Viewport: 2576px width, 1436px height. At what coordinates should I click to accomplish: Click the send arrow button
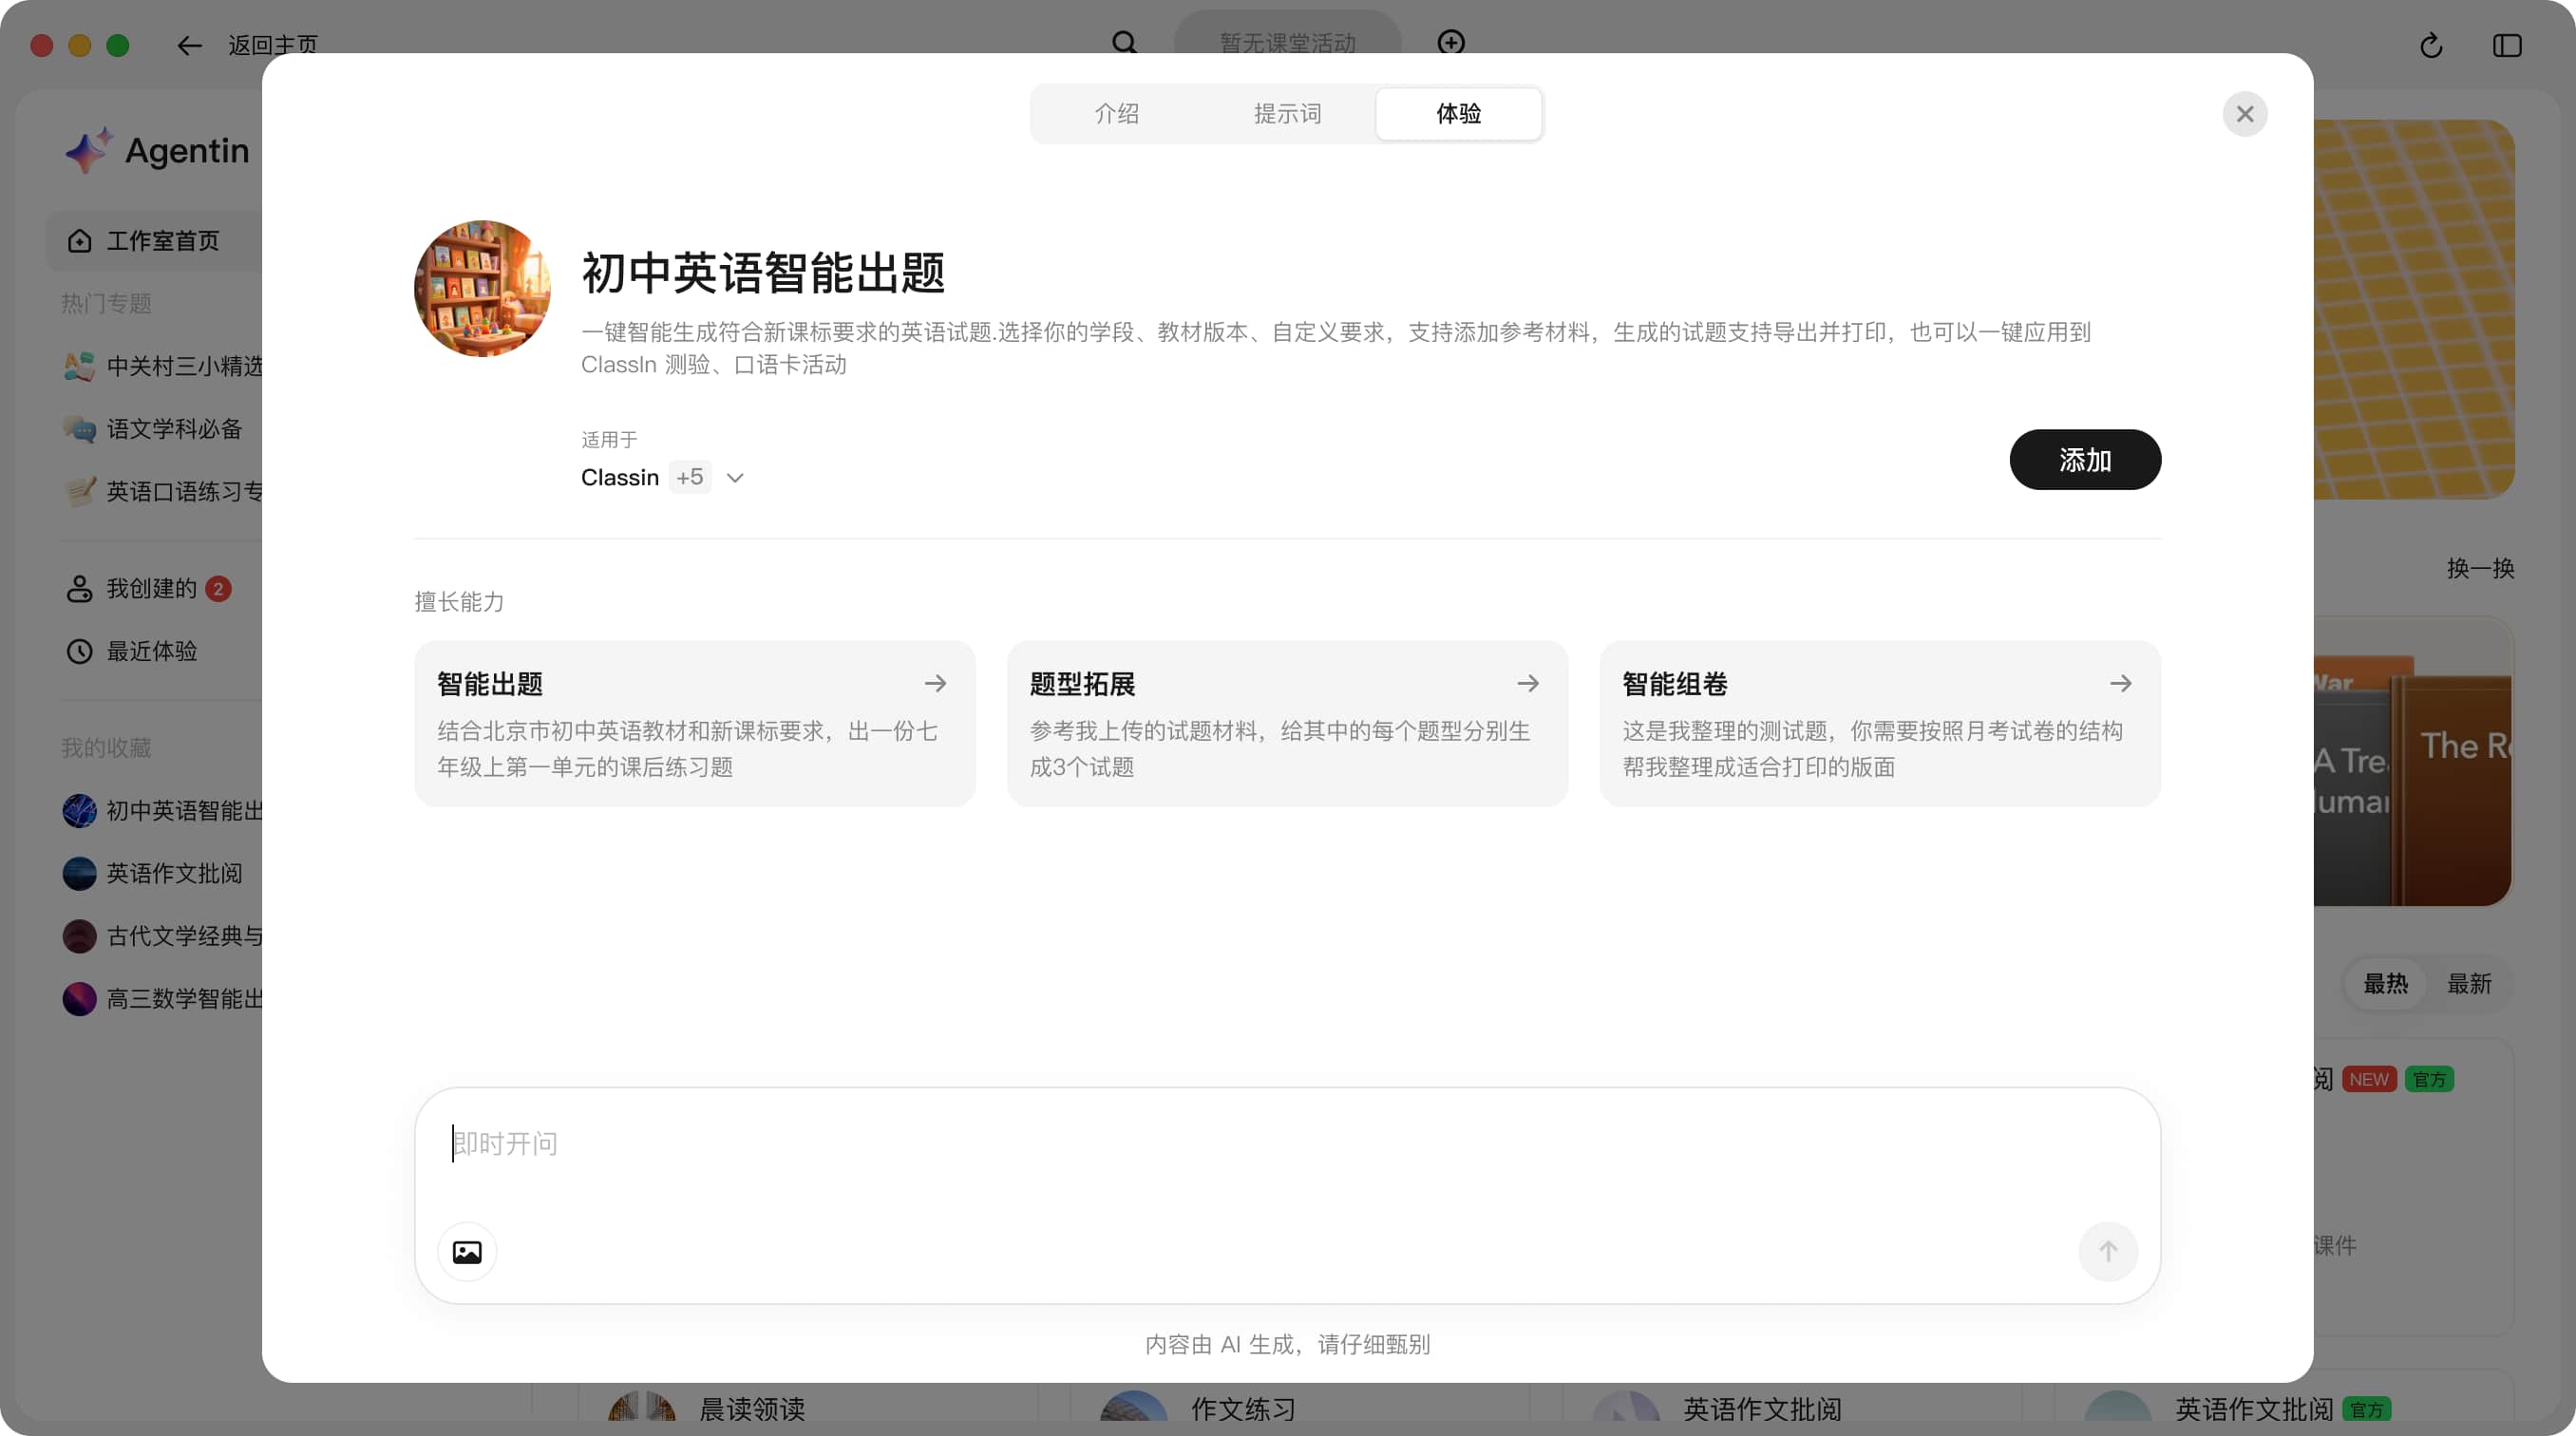coord(2107,1251)
